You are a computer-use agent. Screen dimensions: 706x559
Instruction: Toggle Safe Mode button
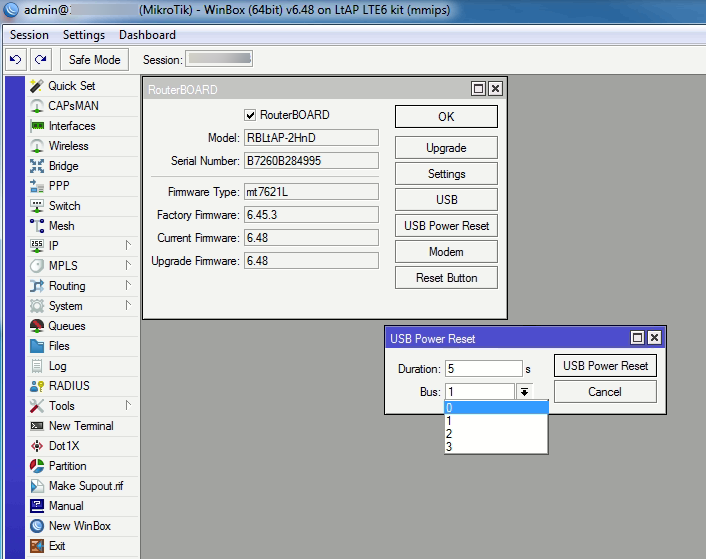[95, 59]
